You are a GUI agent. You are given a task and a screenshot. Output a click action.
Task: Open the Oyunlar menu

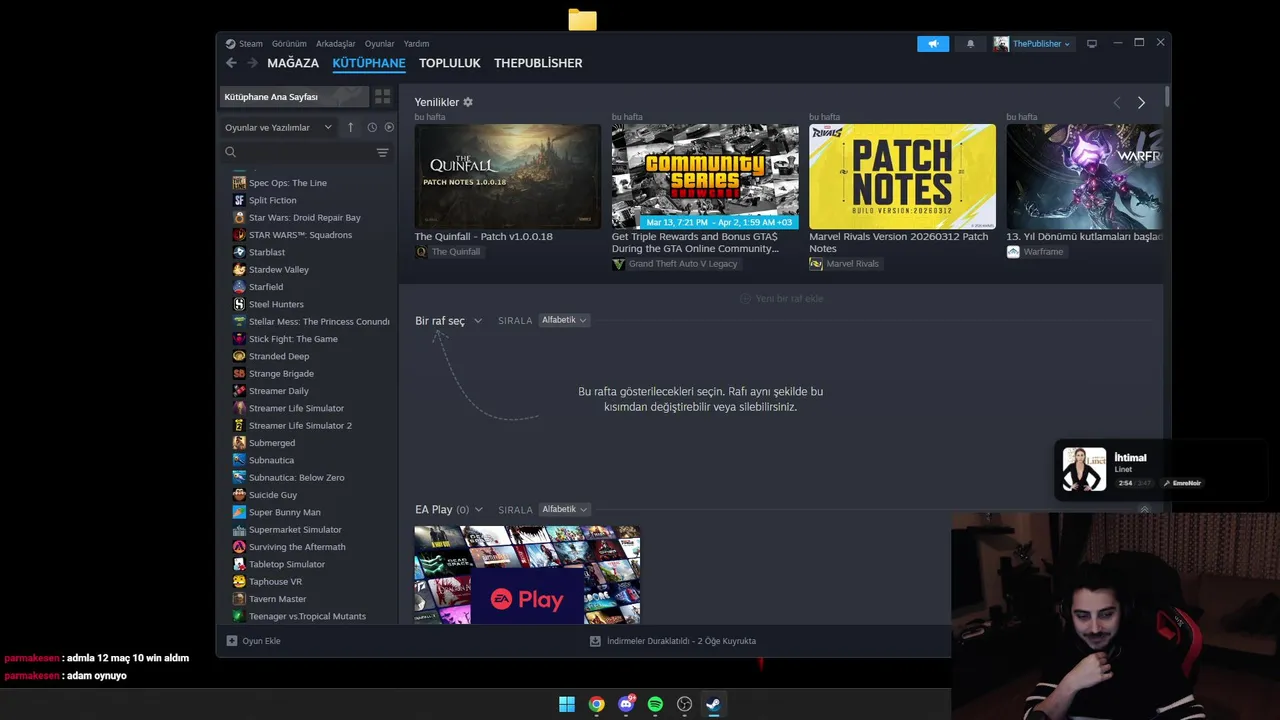click(380, 44)
